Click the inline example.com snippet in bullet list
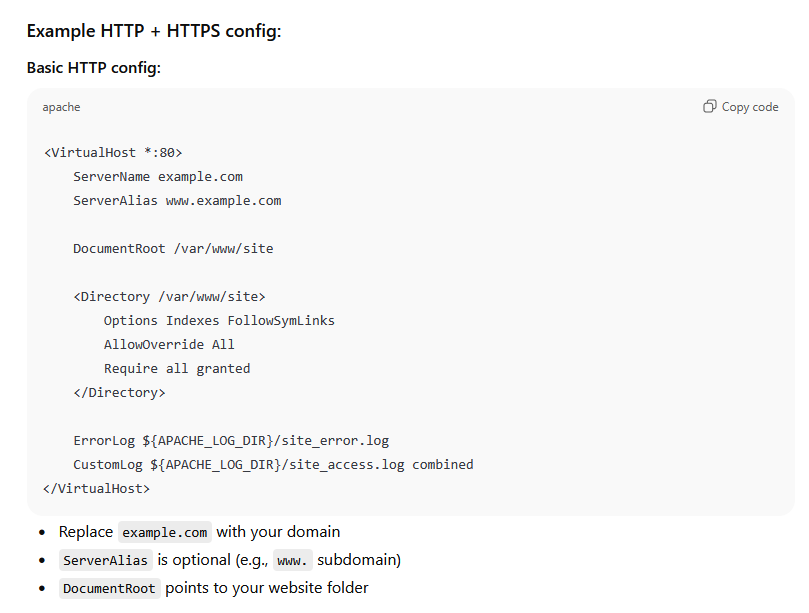The width and height of the screenshot is (809, 613). [165, 532]
